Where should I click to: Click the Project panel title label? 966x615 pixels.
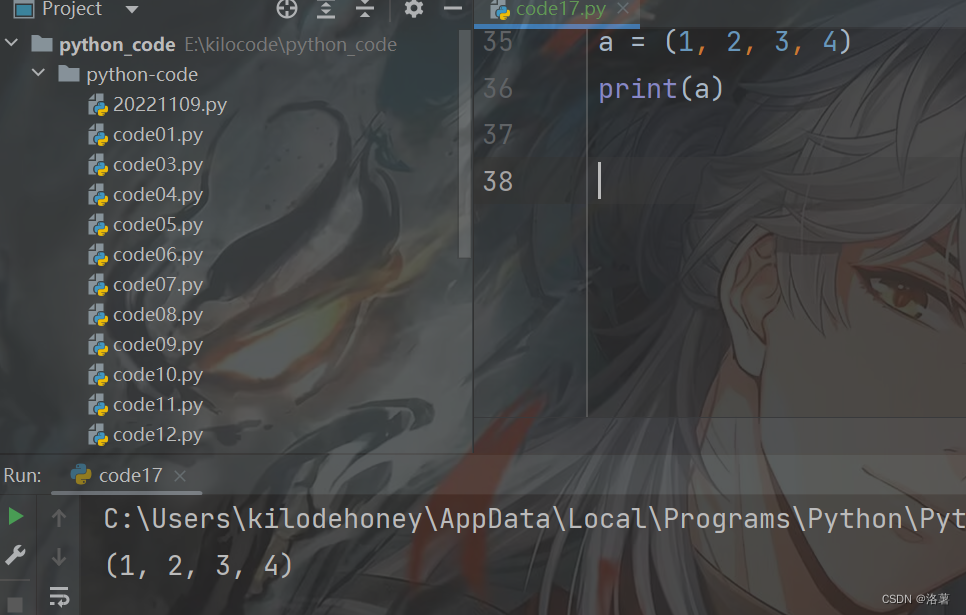pyautogui.click(x=71, y=9)
